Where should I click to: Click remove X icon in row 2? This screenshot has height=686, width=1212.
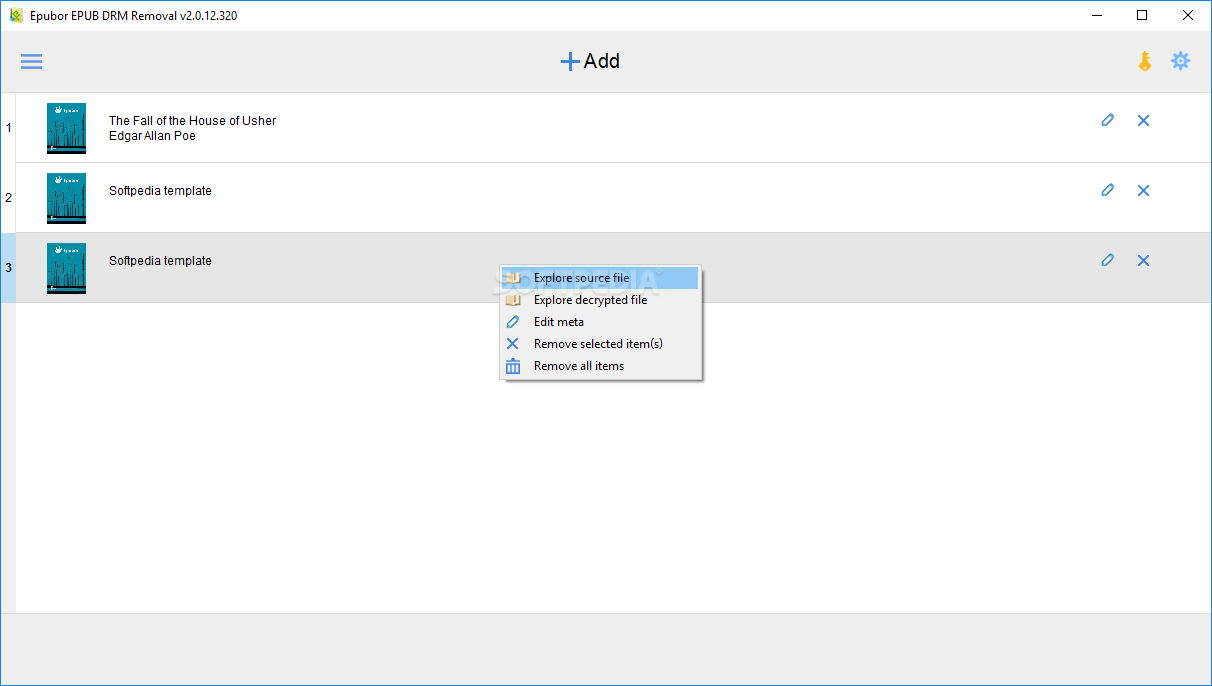tap(1143, 190)
